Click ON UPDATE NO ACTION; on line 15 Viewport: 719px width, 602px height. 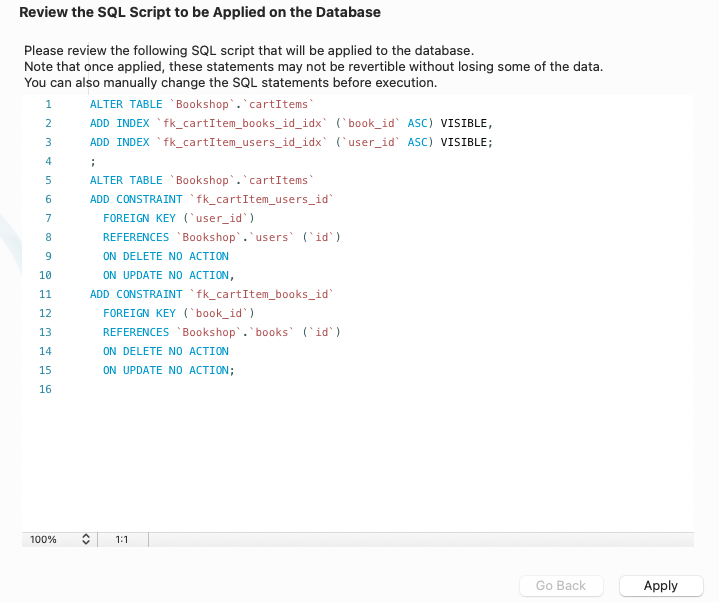169,370
